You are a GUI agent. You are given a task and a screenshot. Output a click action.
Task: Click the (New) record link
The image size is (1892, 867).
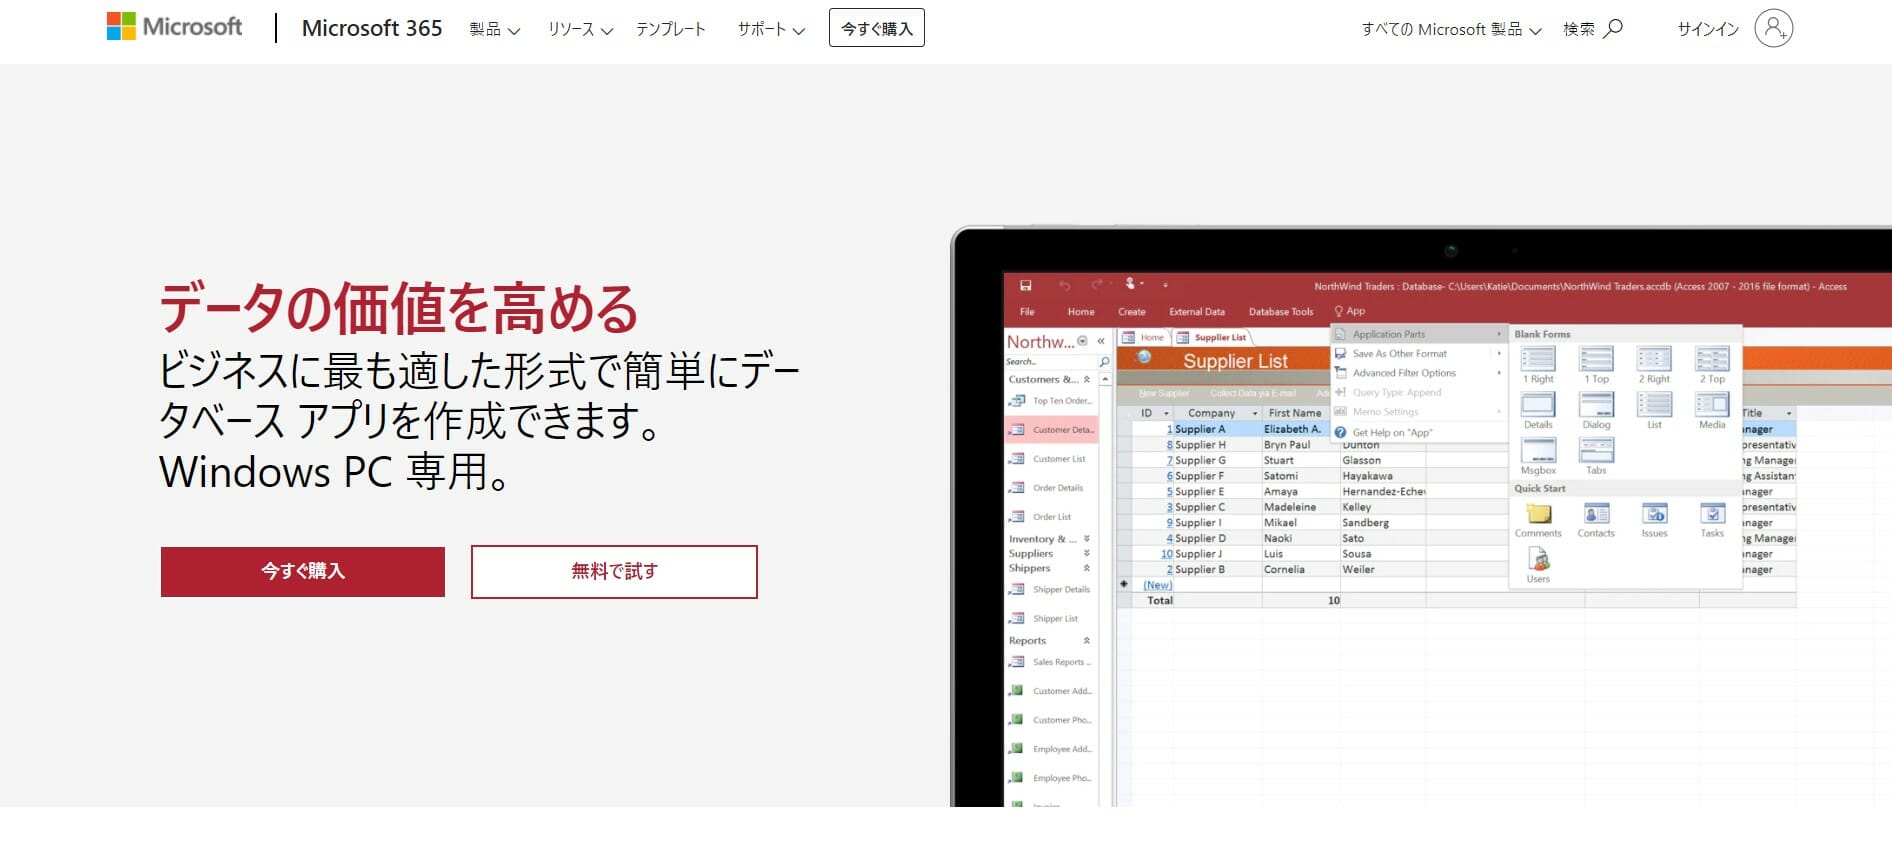click(x=1158, y=585)
